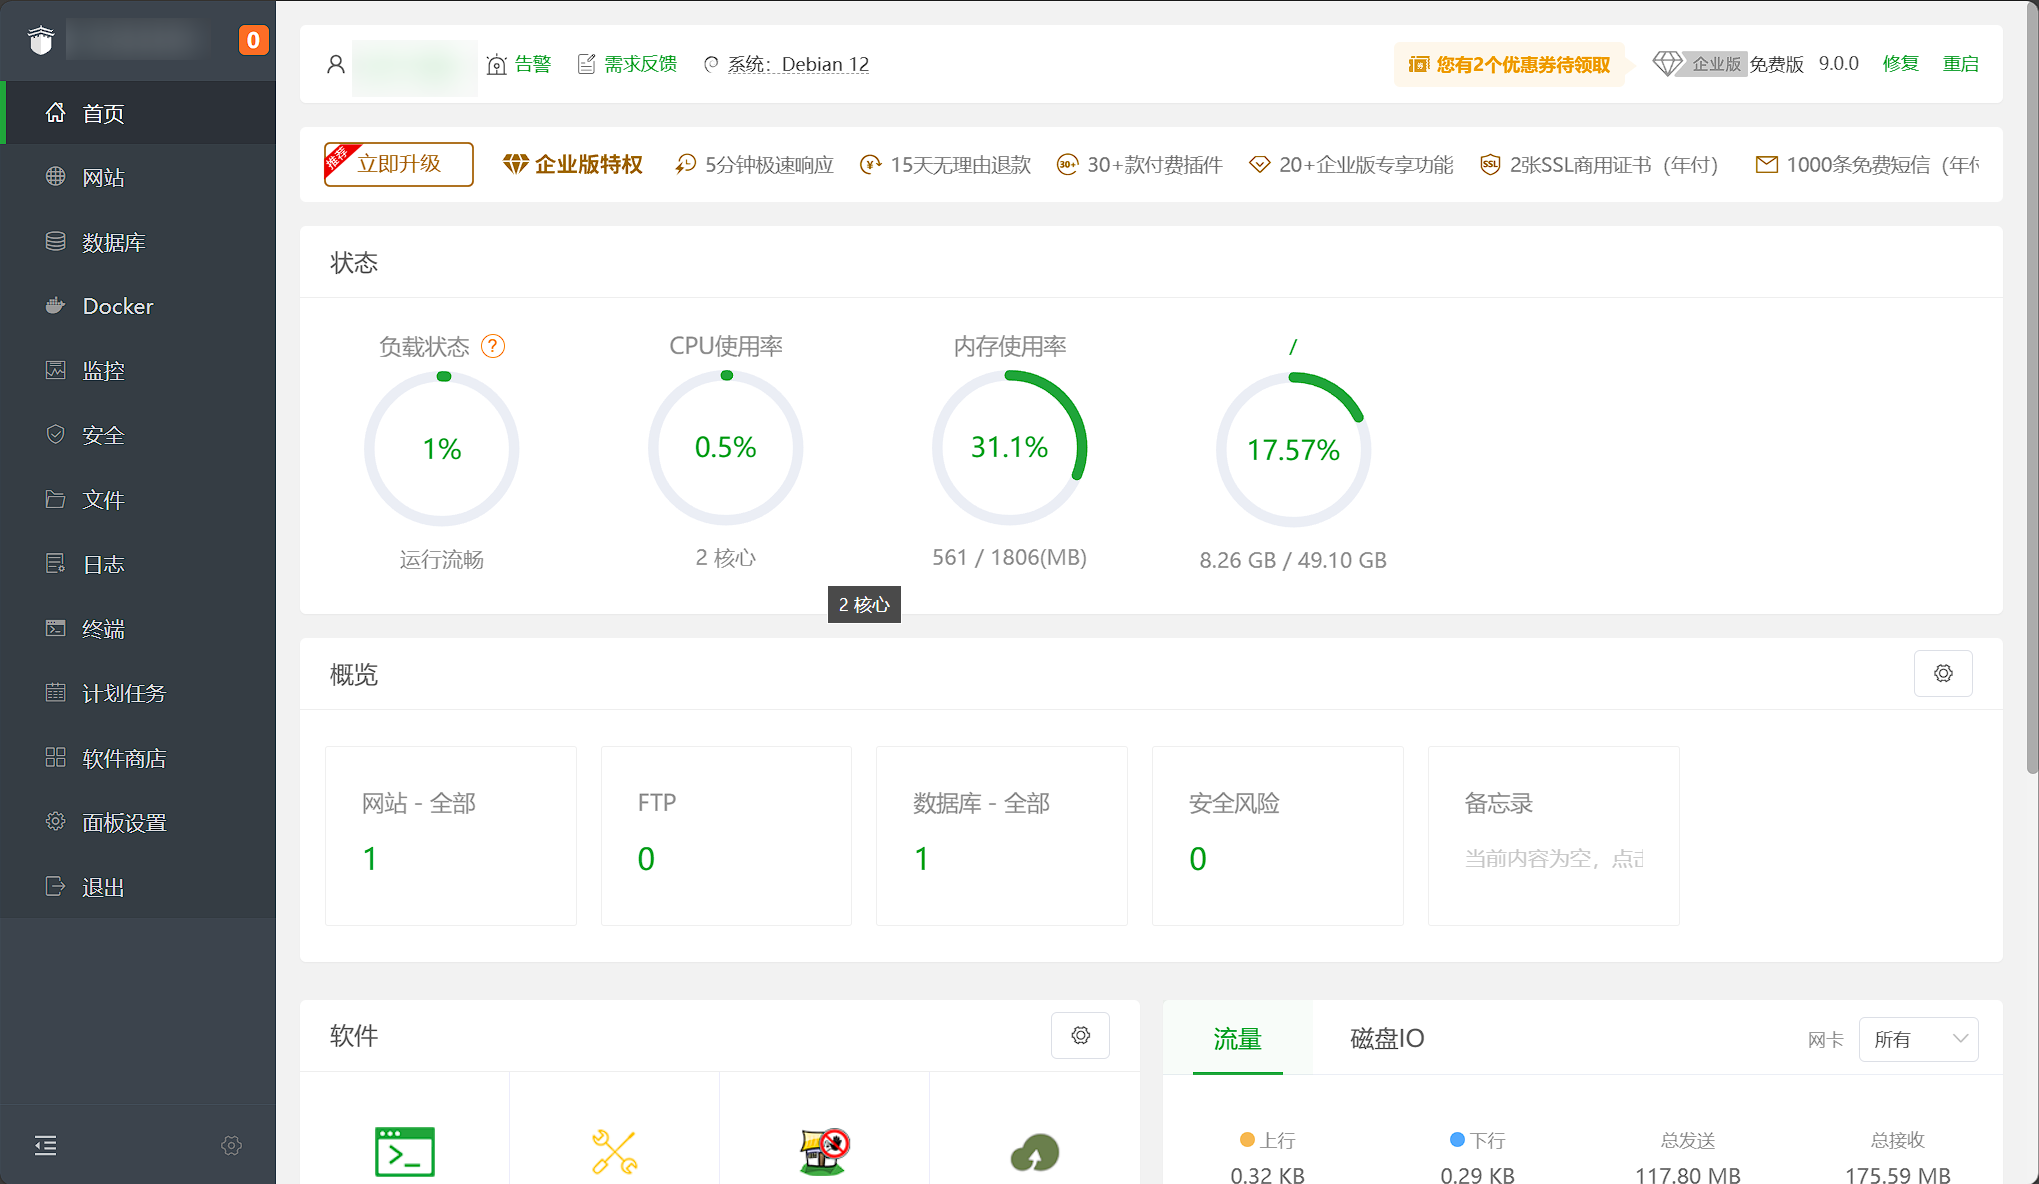Click the 修复 repair link
The image size is (2039, 1184).
tap(1900, 64)
